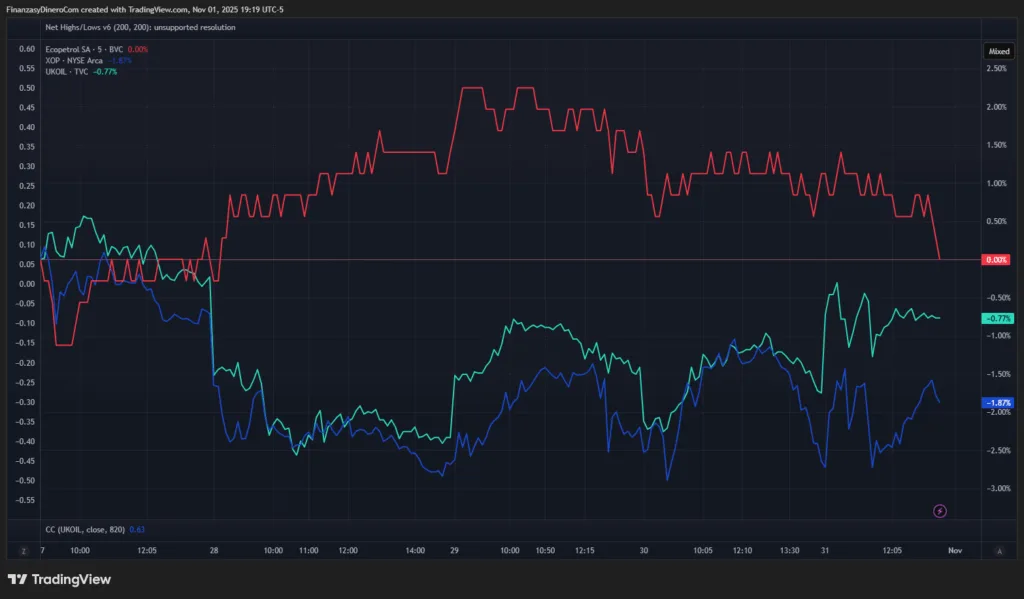Screen dimensions: 1024x599
Task: Click the Net Highs/Lows v6 indicator title
Action: [140, 27]
